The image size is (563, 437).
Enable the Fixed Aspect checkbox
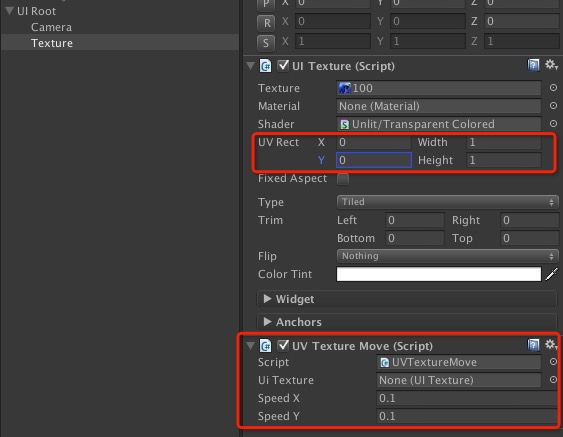343,178
